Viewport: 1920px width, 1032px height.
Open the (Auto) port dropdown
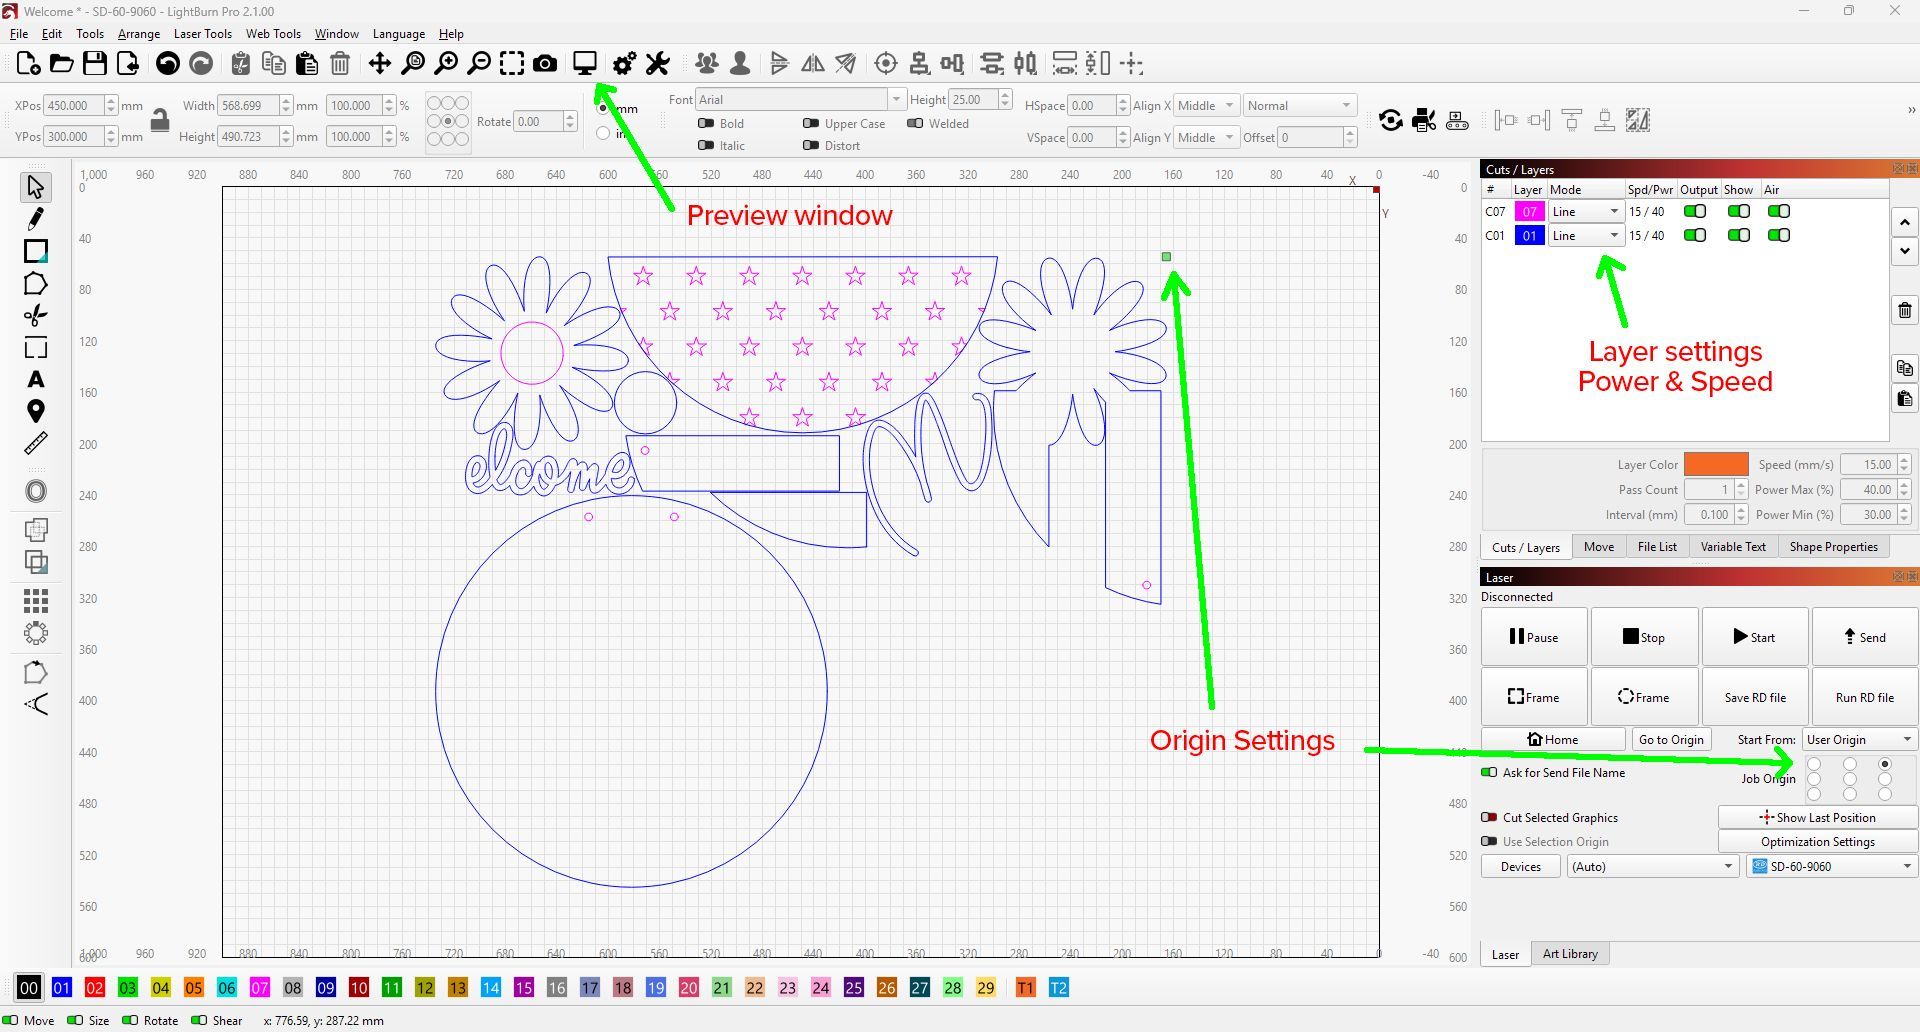(x=1652, y=866)
